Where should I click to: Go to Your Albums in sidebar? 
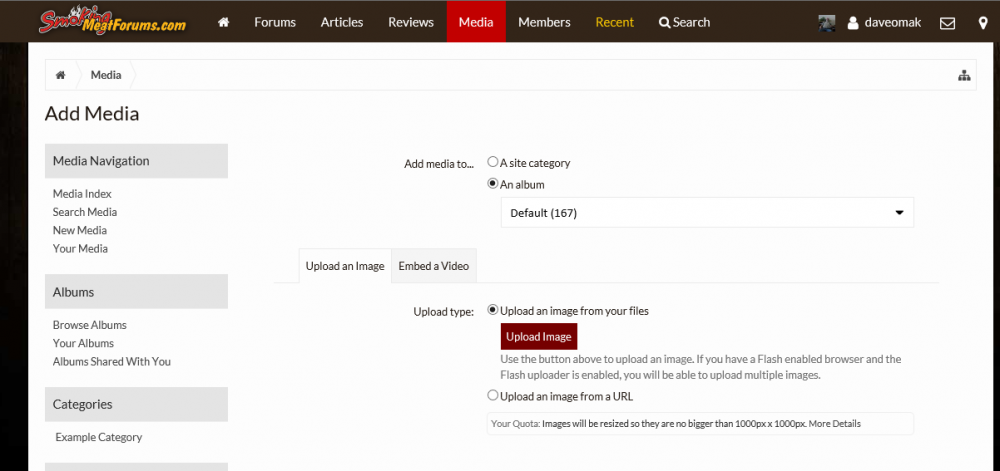83,343
